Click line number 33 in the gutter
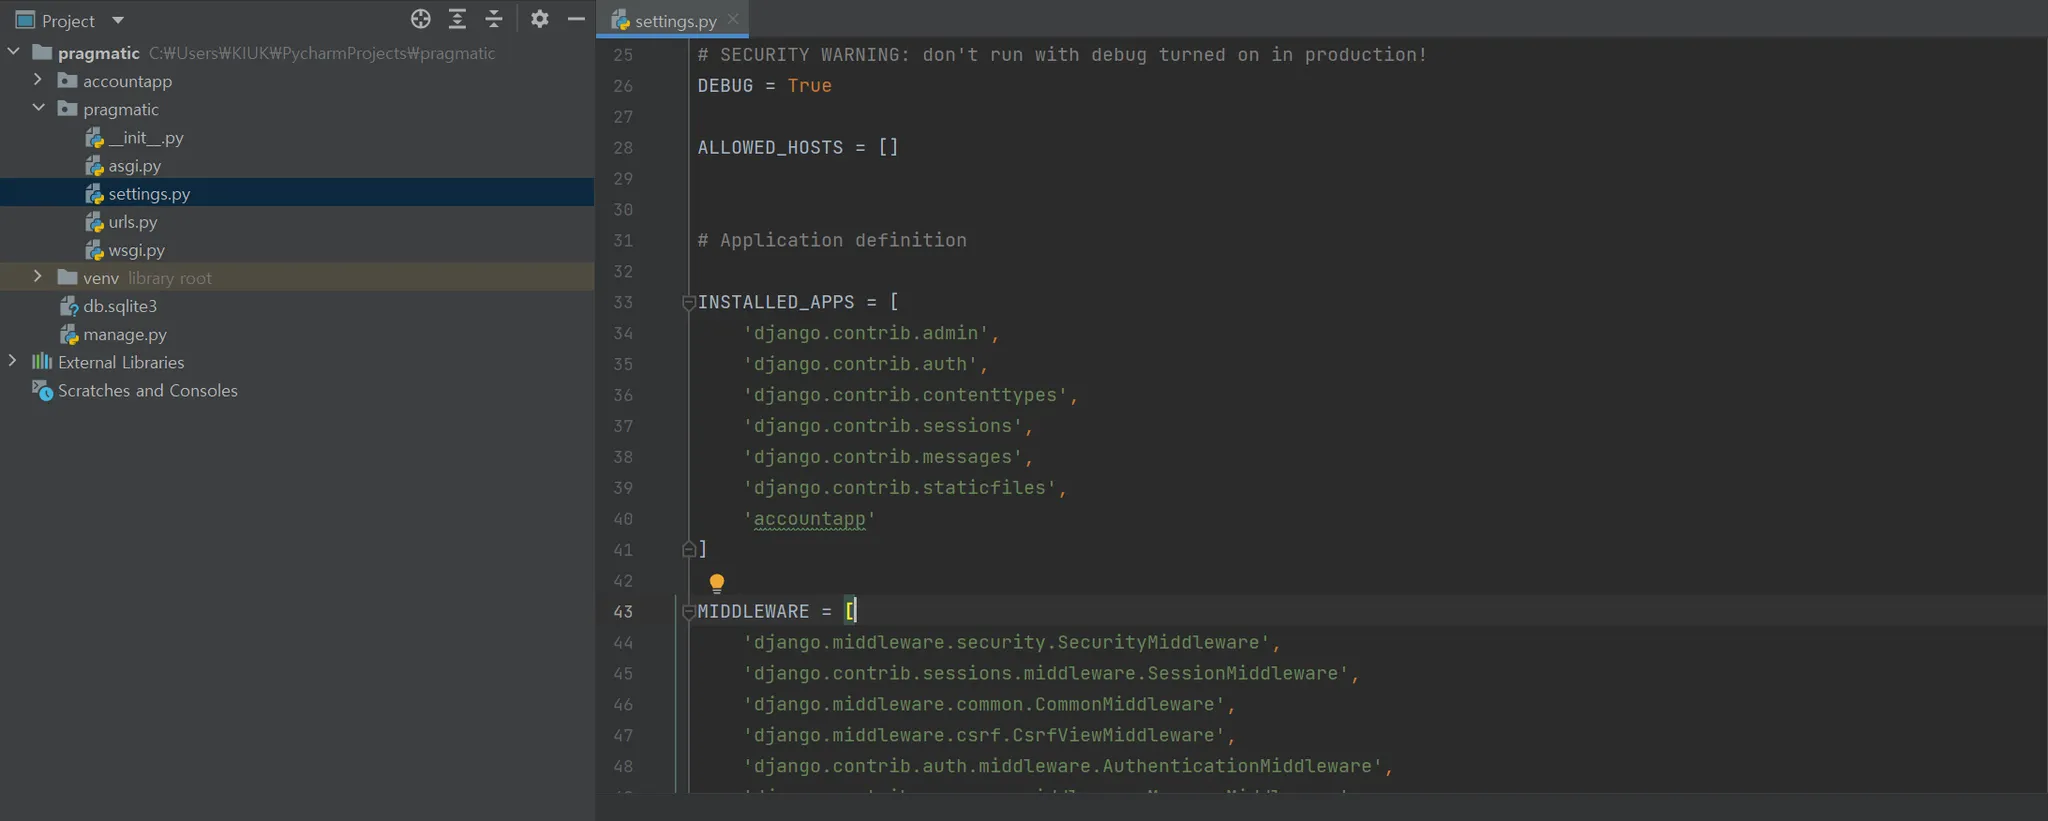Screen dimensions: 2048x821 tap(623, 302)
